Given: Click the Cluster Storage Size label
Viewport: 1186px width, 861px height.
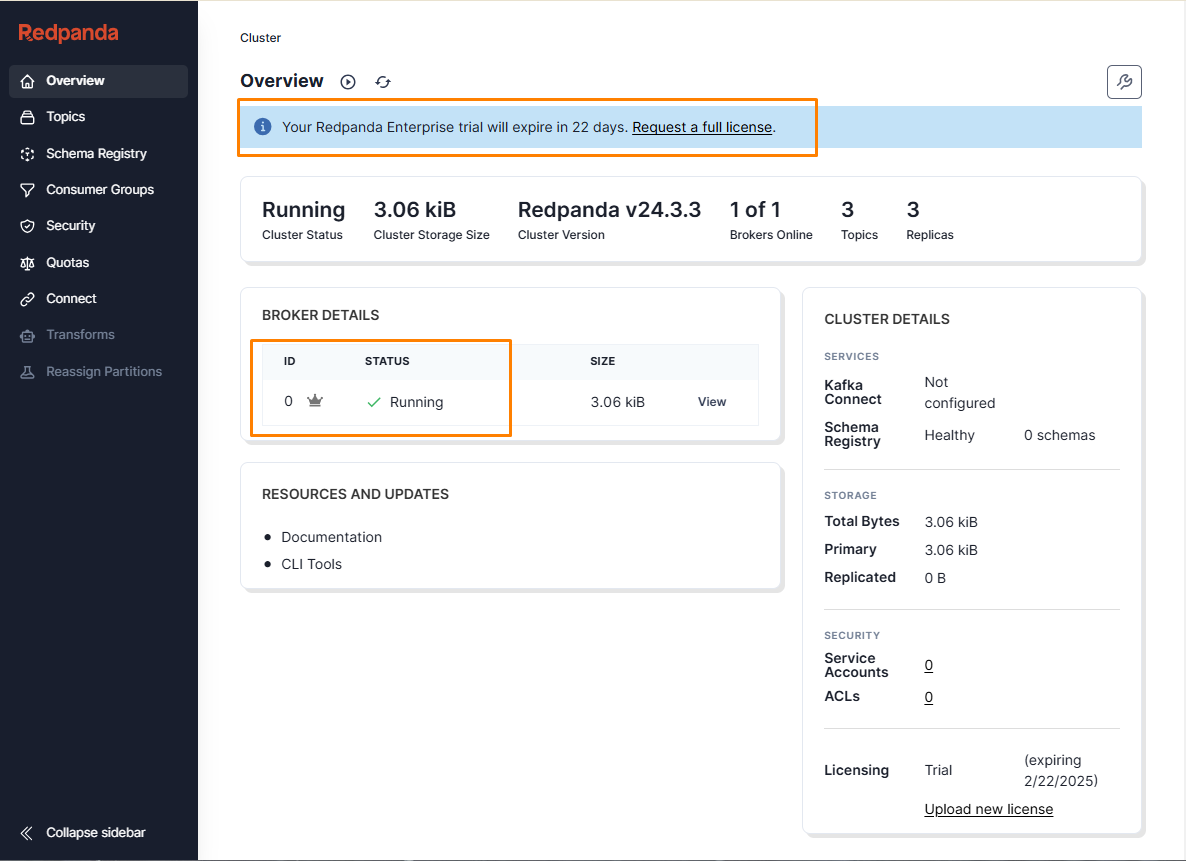Looking at the screenshot, I should pos(431,235).
